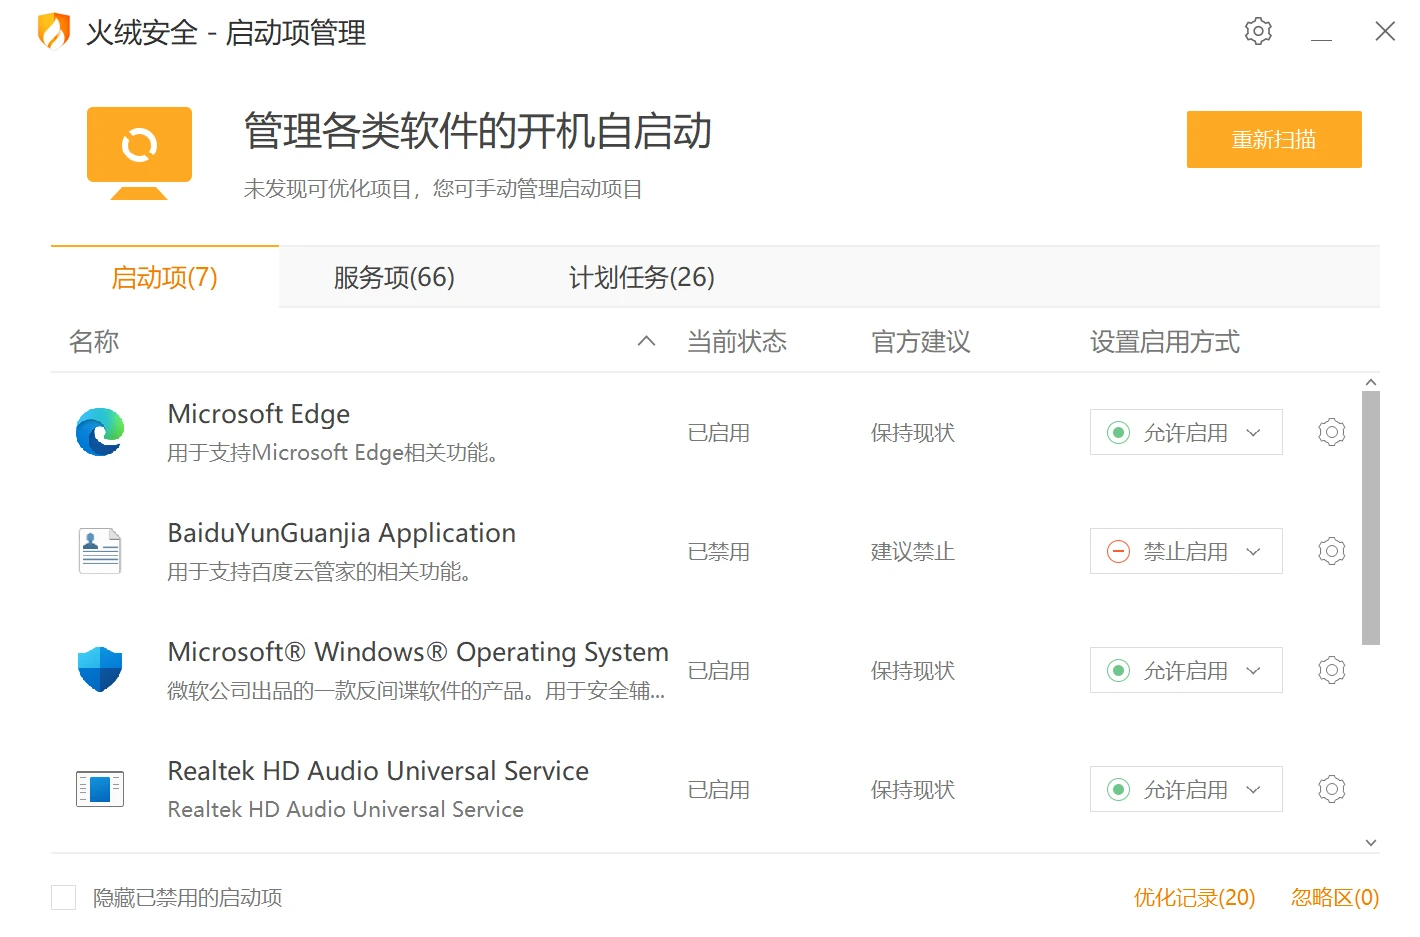
Task: Select the BaiduYunGuanjia Application entry name
Action: 342,533
